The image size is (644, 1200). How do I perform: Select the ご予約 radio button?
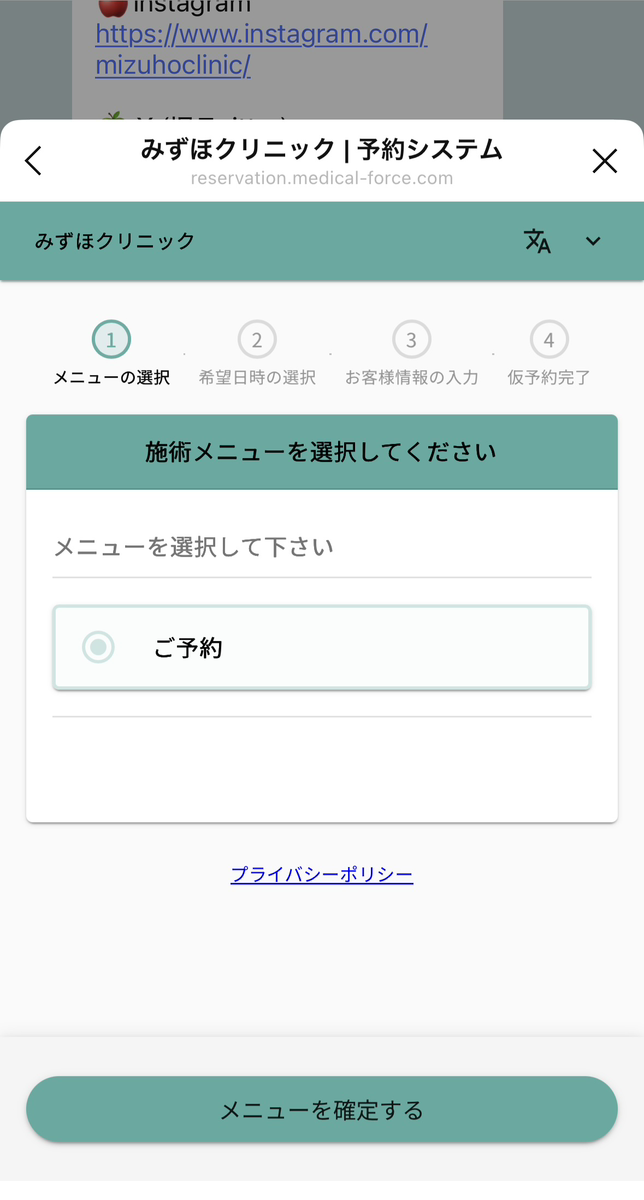tap(98, 648)
